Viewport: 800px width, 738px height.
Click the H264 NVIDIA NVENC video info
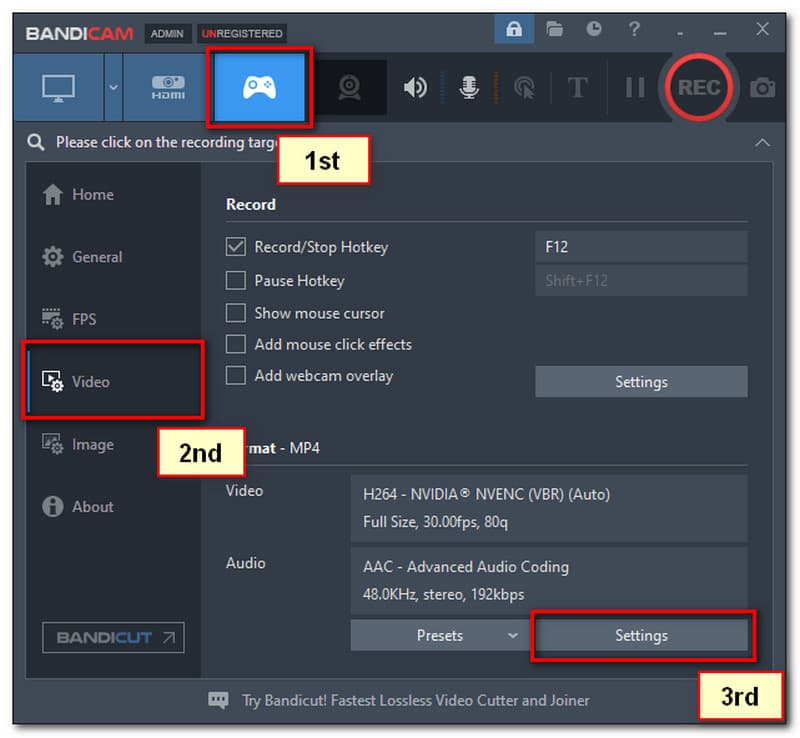[549, 508]
